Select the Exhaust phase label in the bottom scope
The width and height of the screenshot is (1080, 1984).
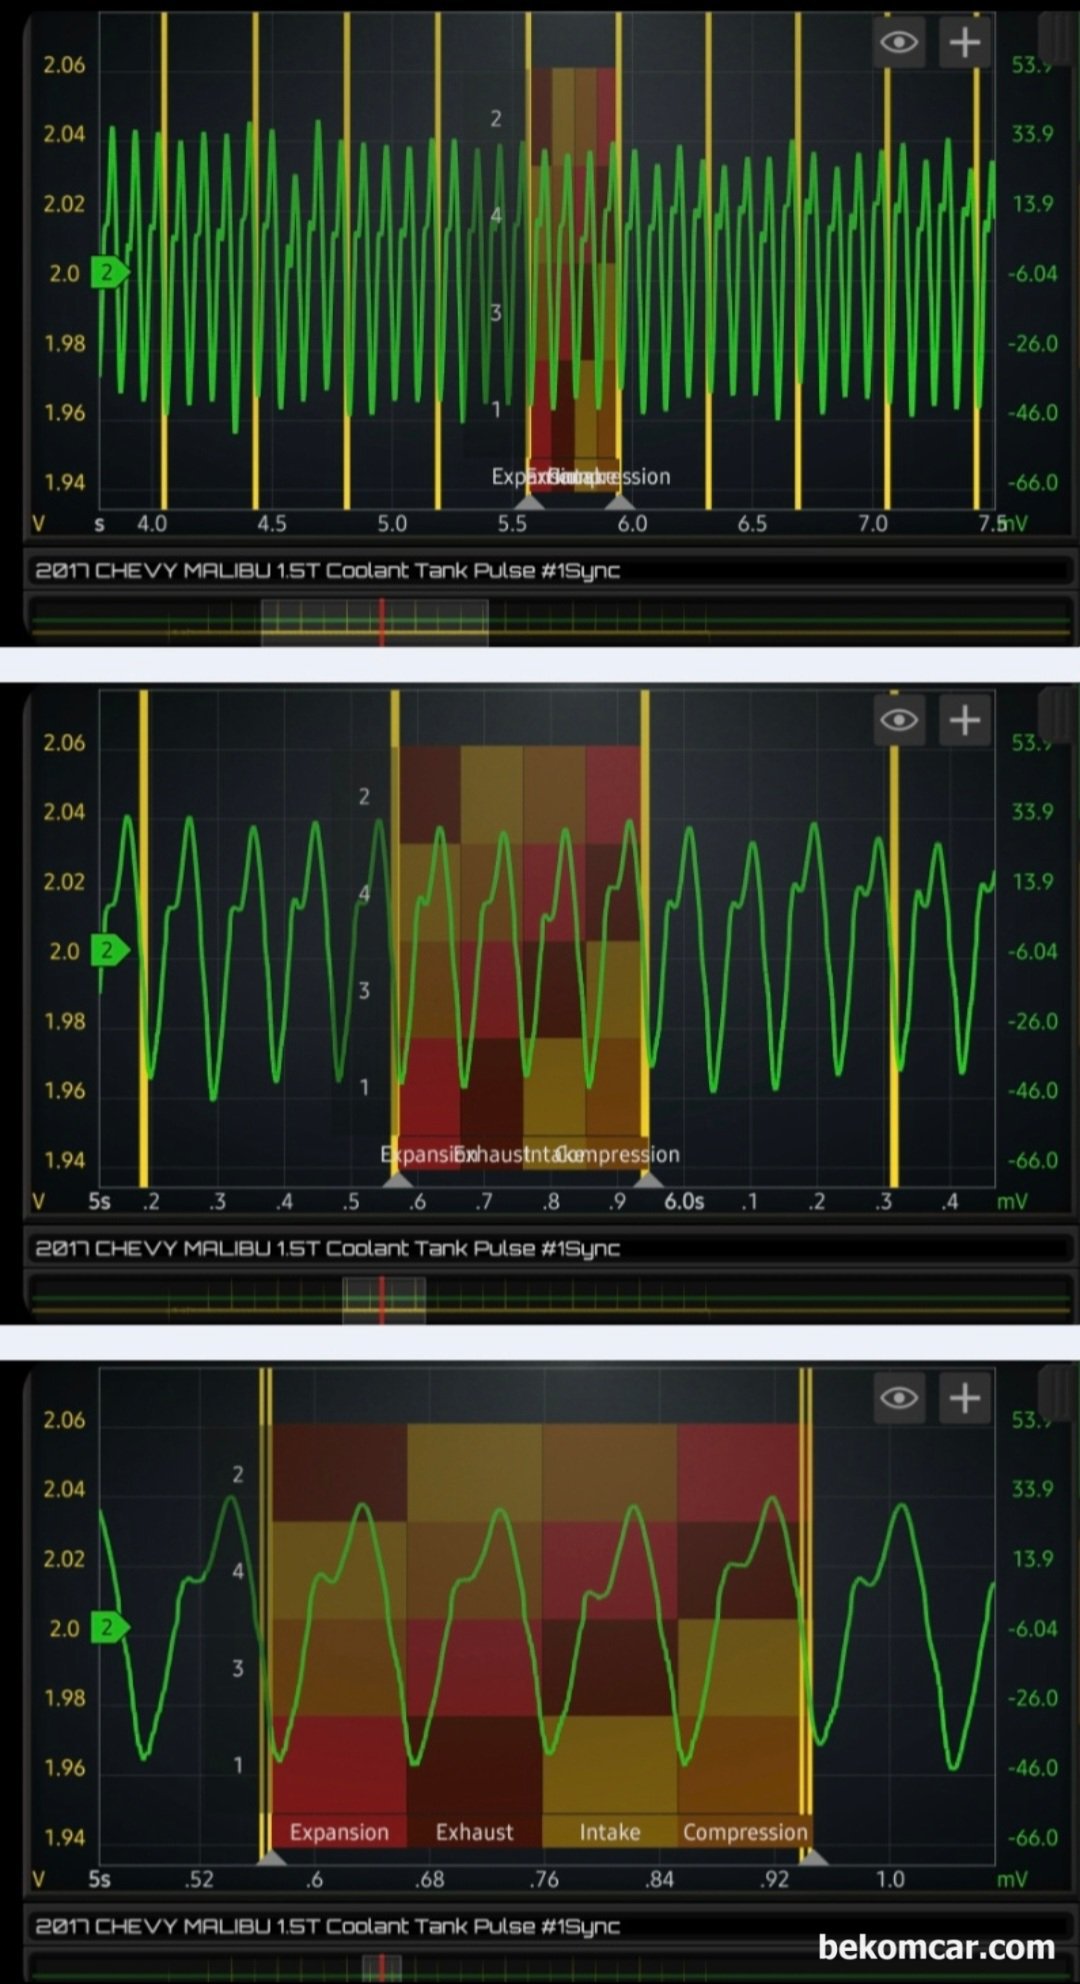(474, 1832)
